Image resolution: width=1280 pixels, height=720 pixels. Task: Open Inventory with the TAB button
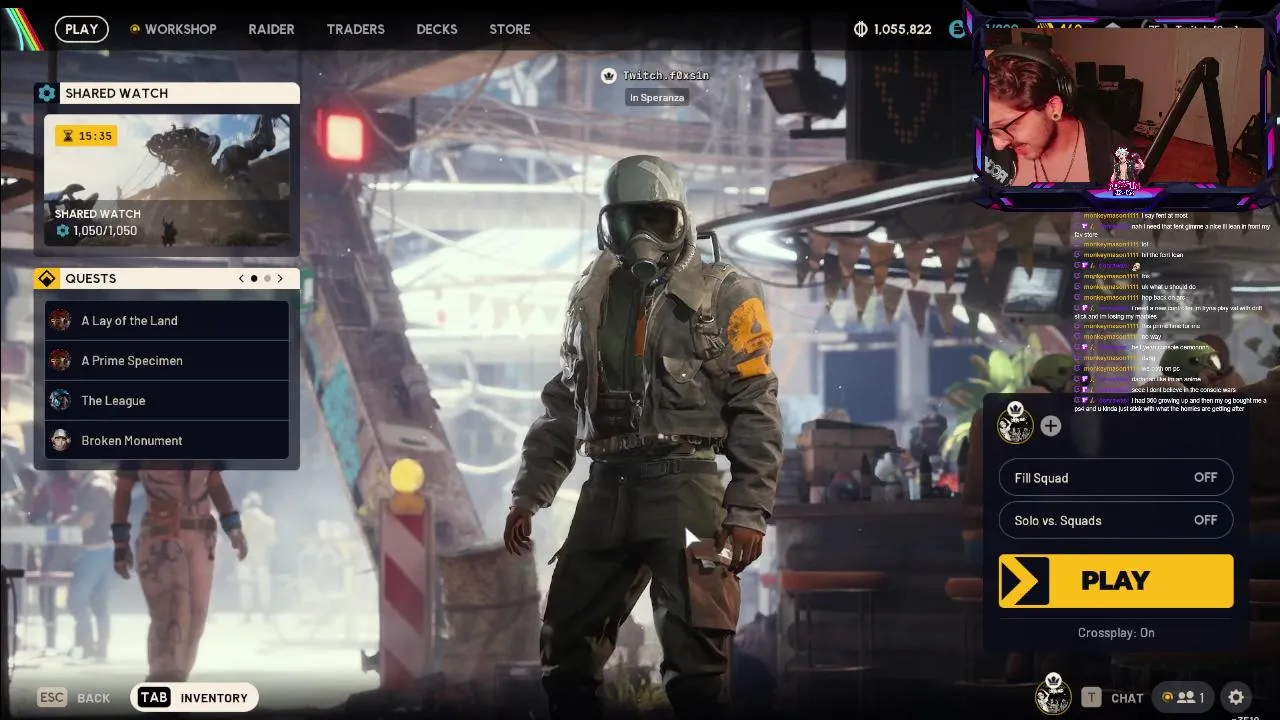pos(194,698)
